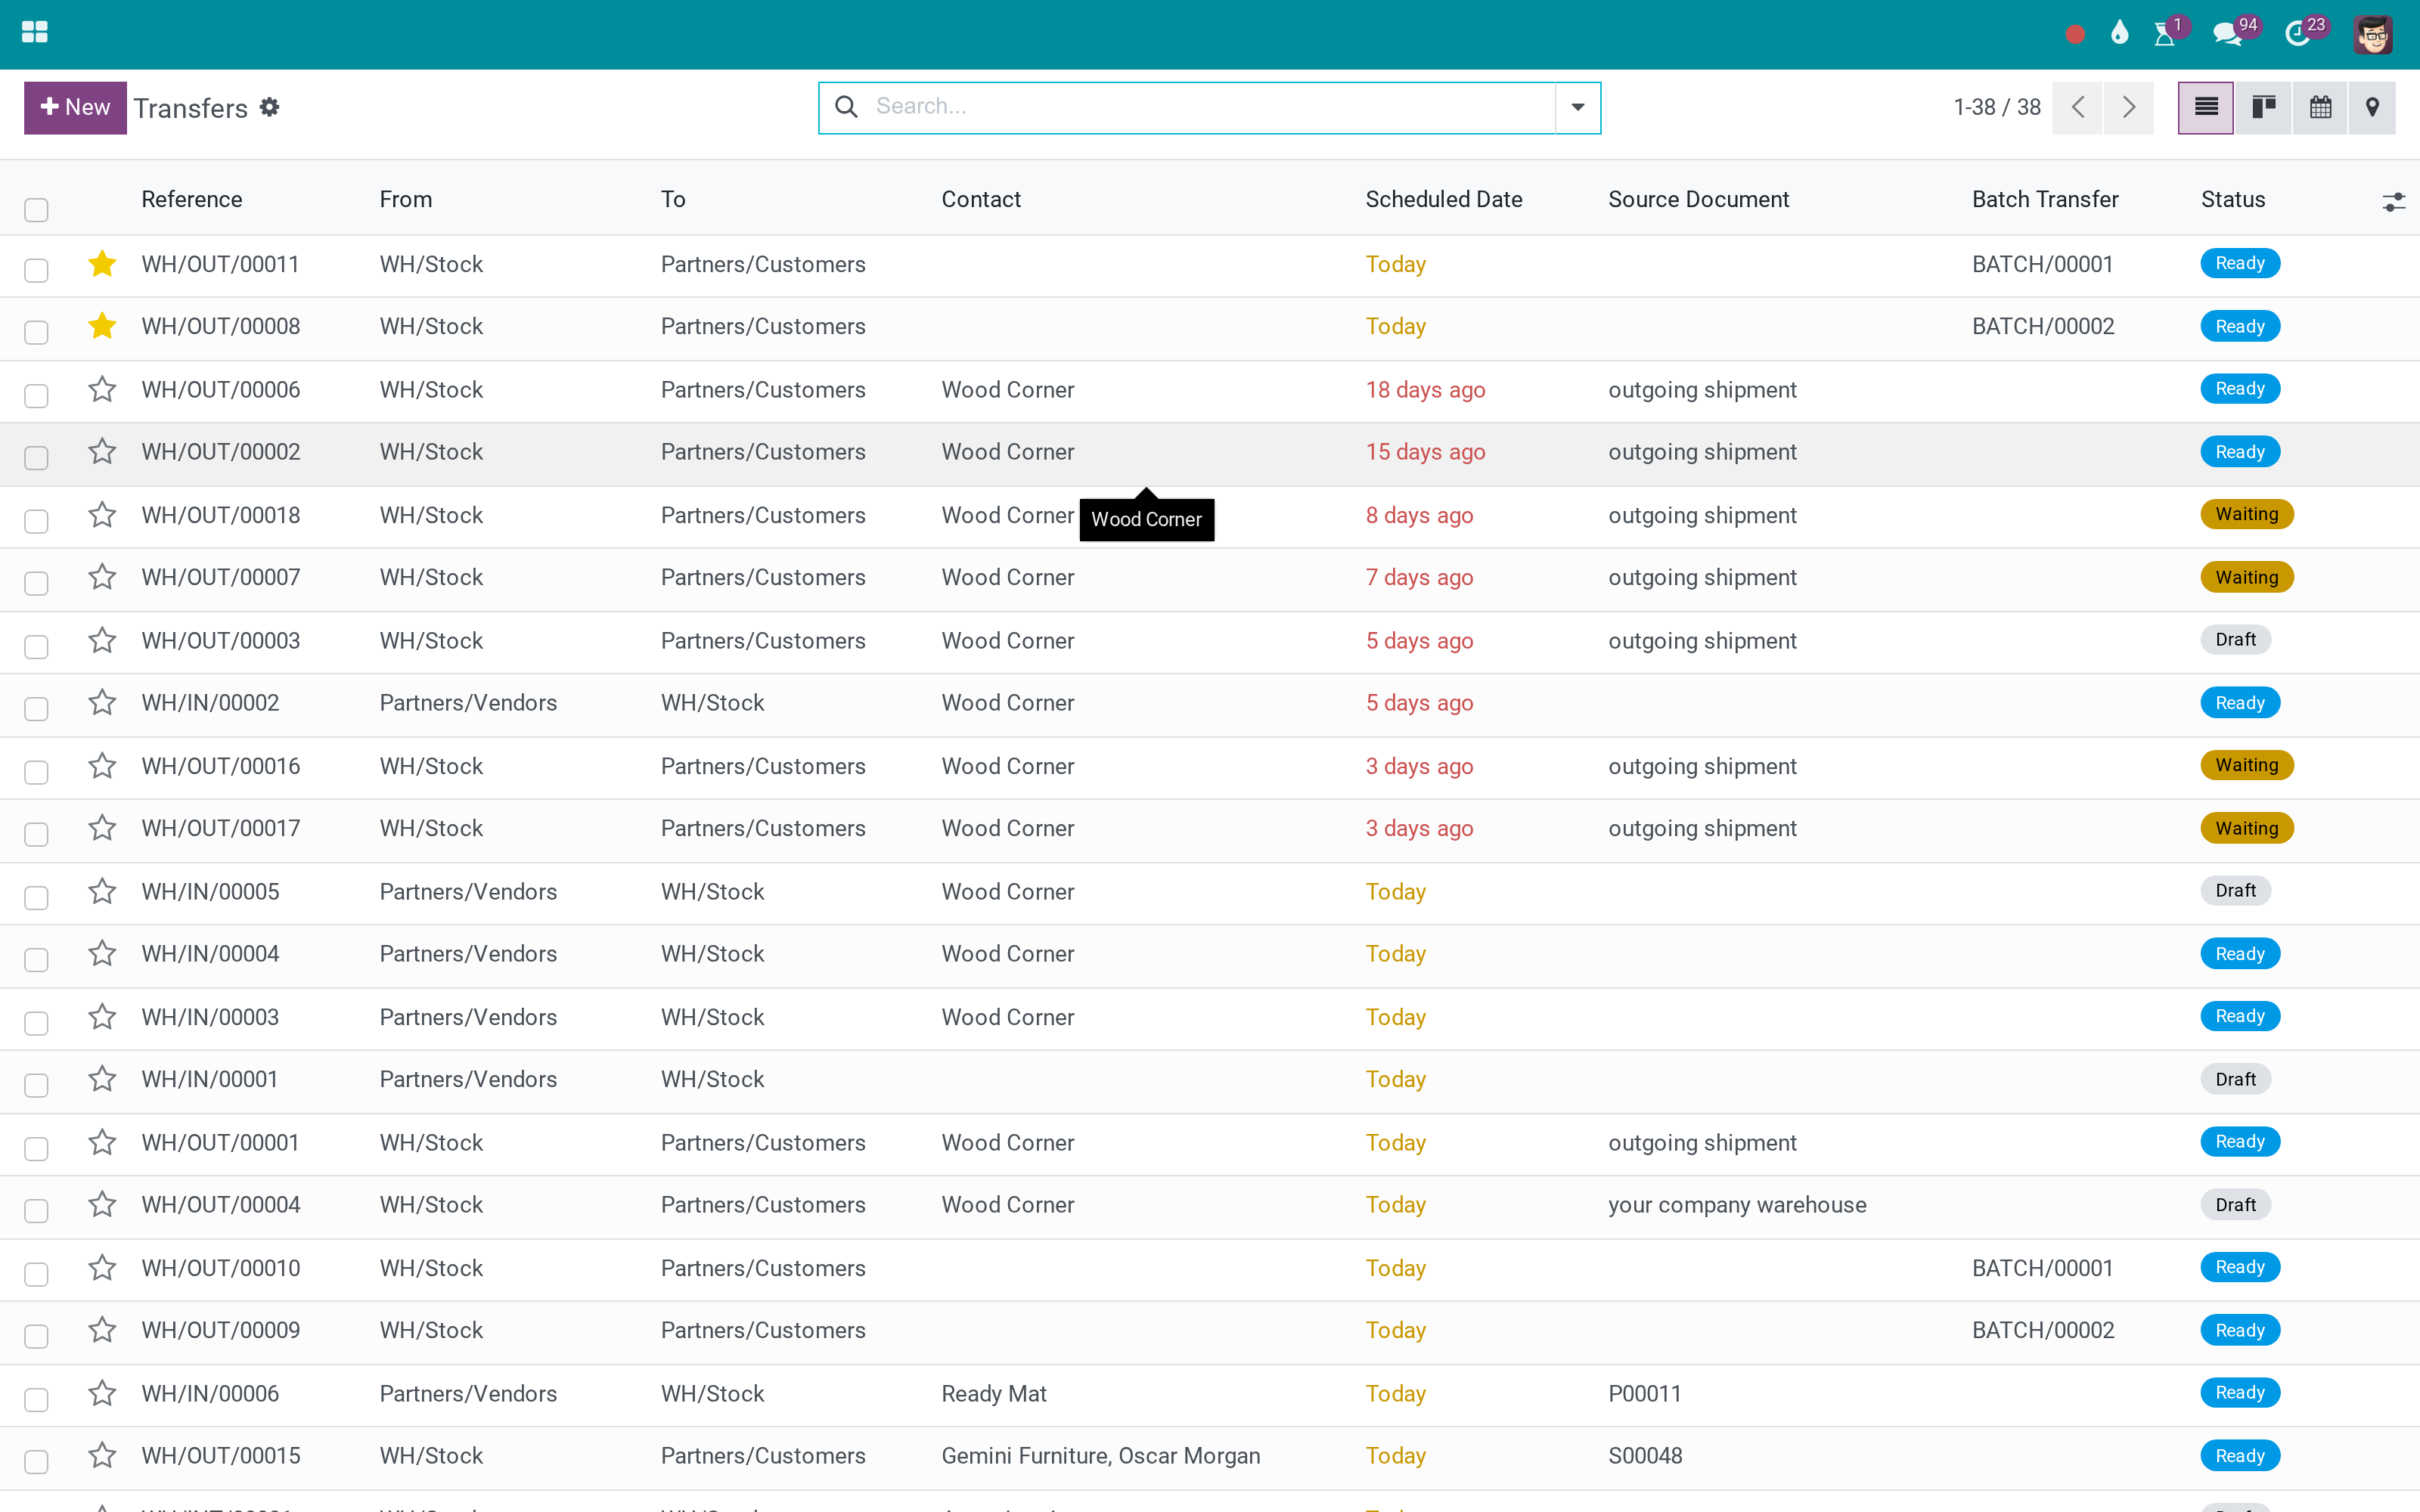This screenshot has height=1512, width=2420.
Task: Select checkbox for WH/OUT/00011
Action: pos(37,270)
